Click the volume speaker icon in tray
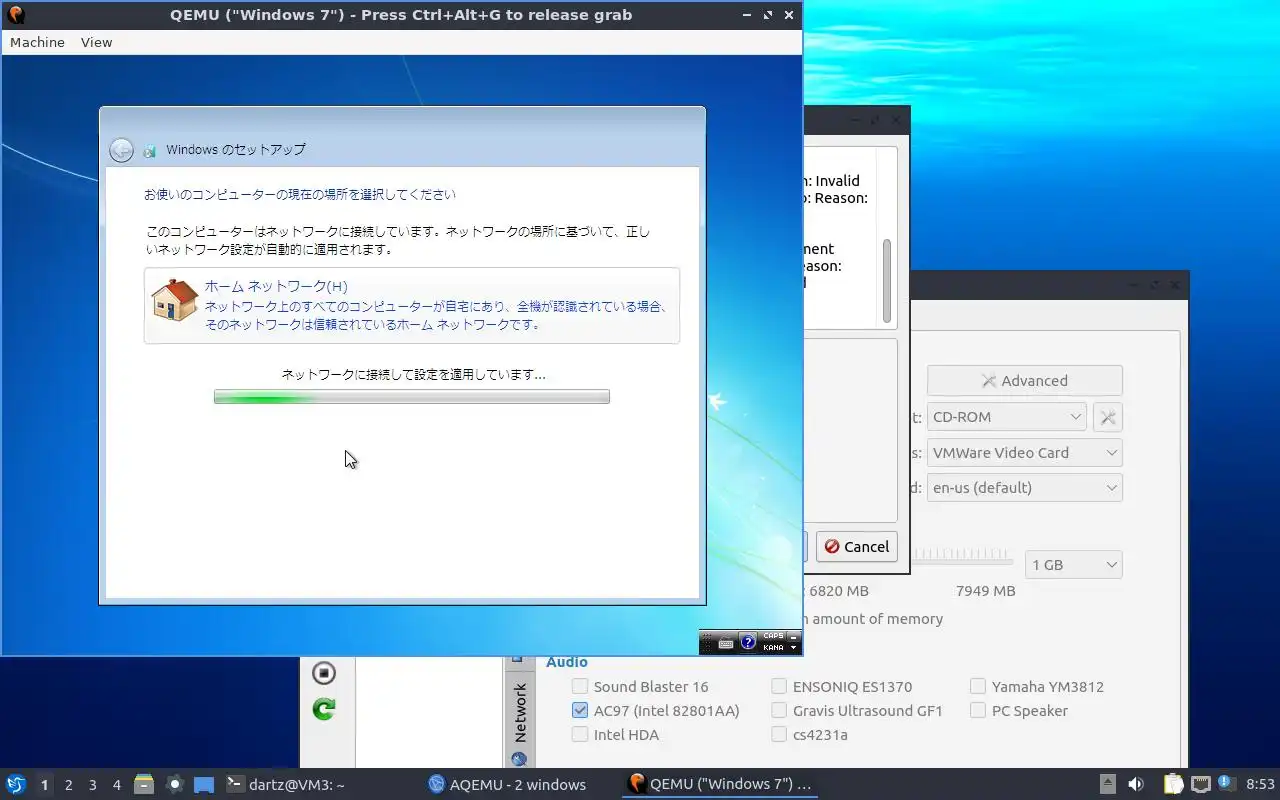Viewport: 1280px width, 800px height. tap(1136, 784)
